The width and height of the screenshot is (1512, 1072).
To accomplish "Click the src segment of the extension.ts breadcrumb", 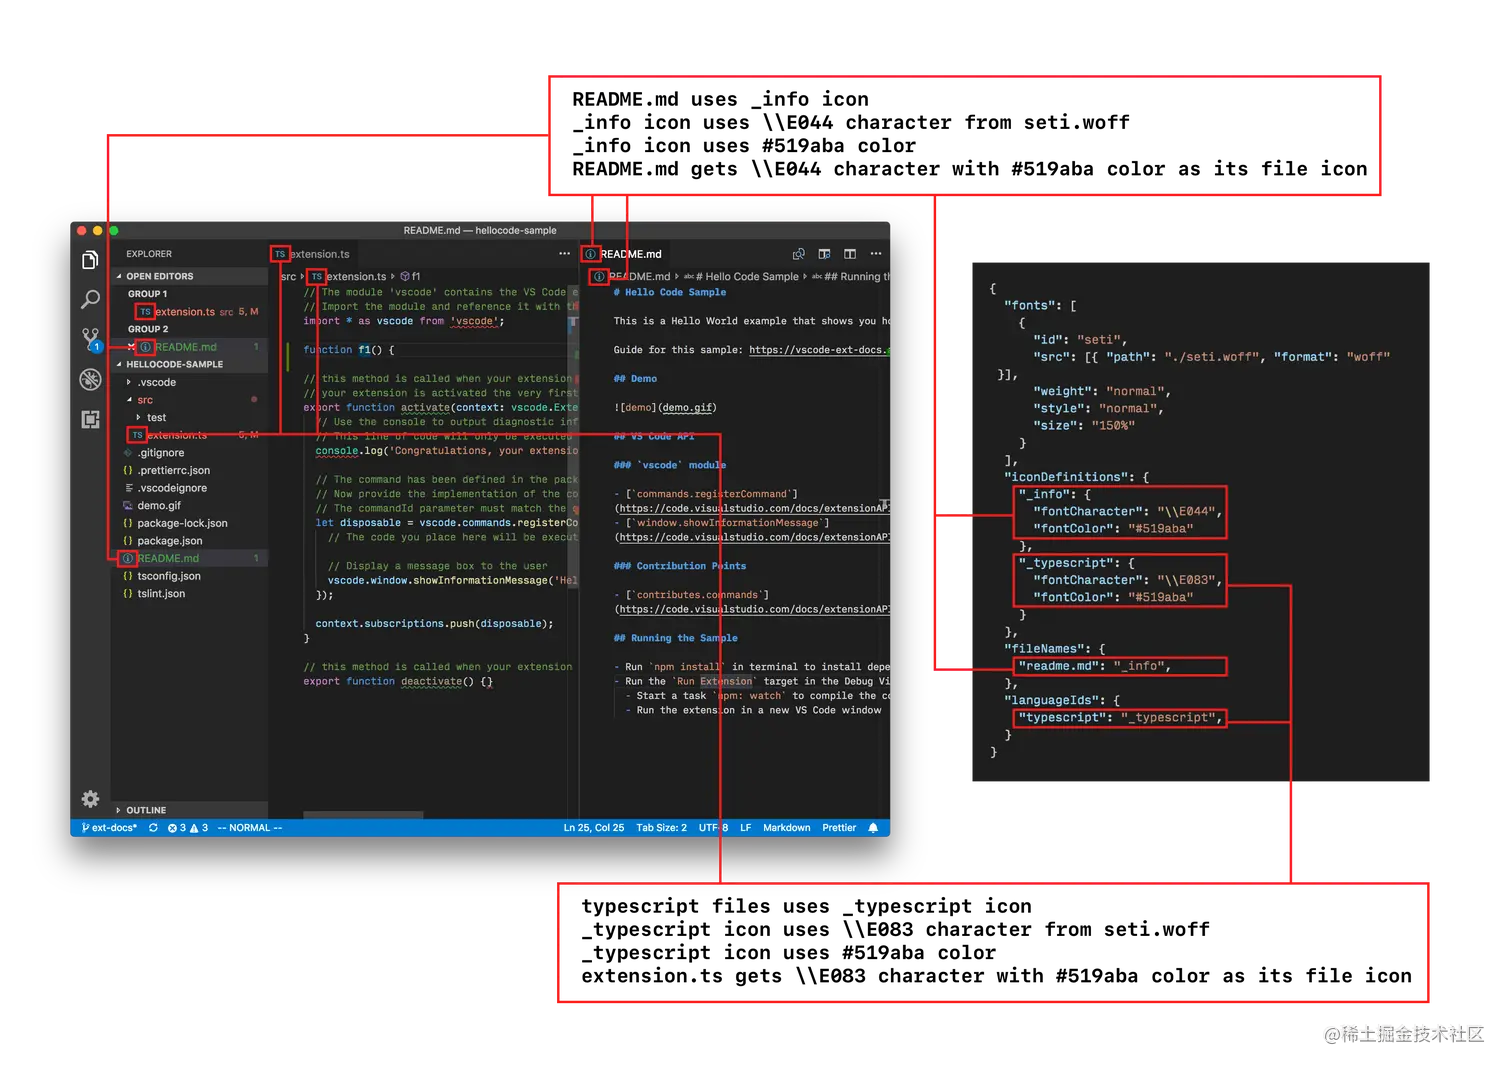I will click(x=289, y=277).
